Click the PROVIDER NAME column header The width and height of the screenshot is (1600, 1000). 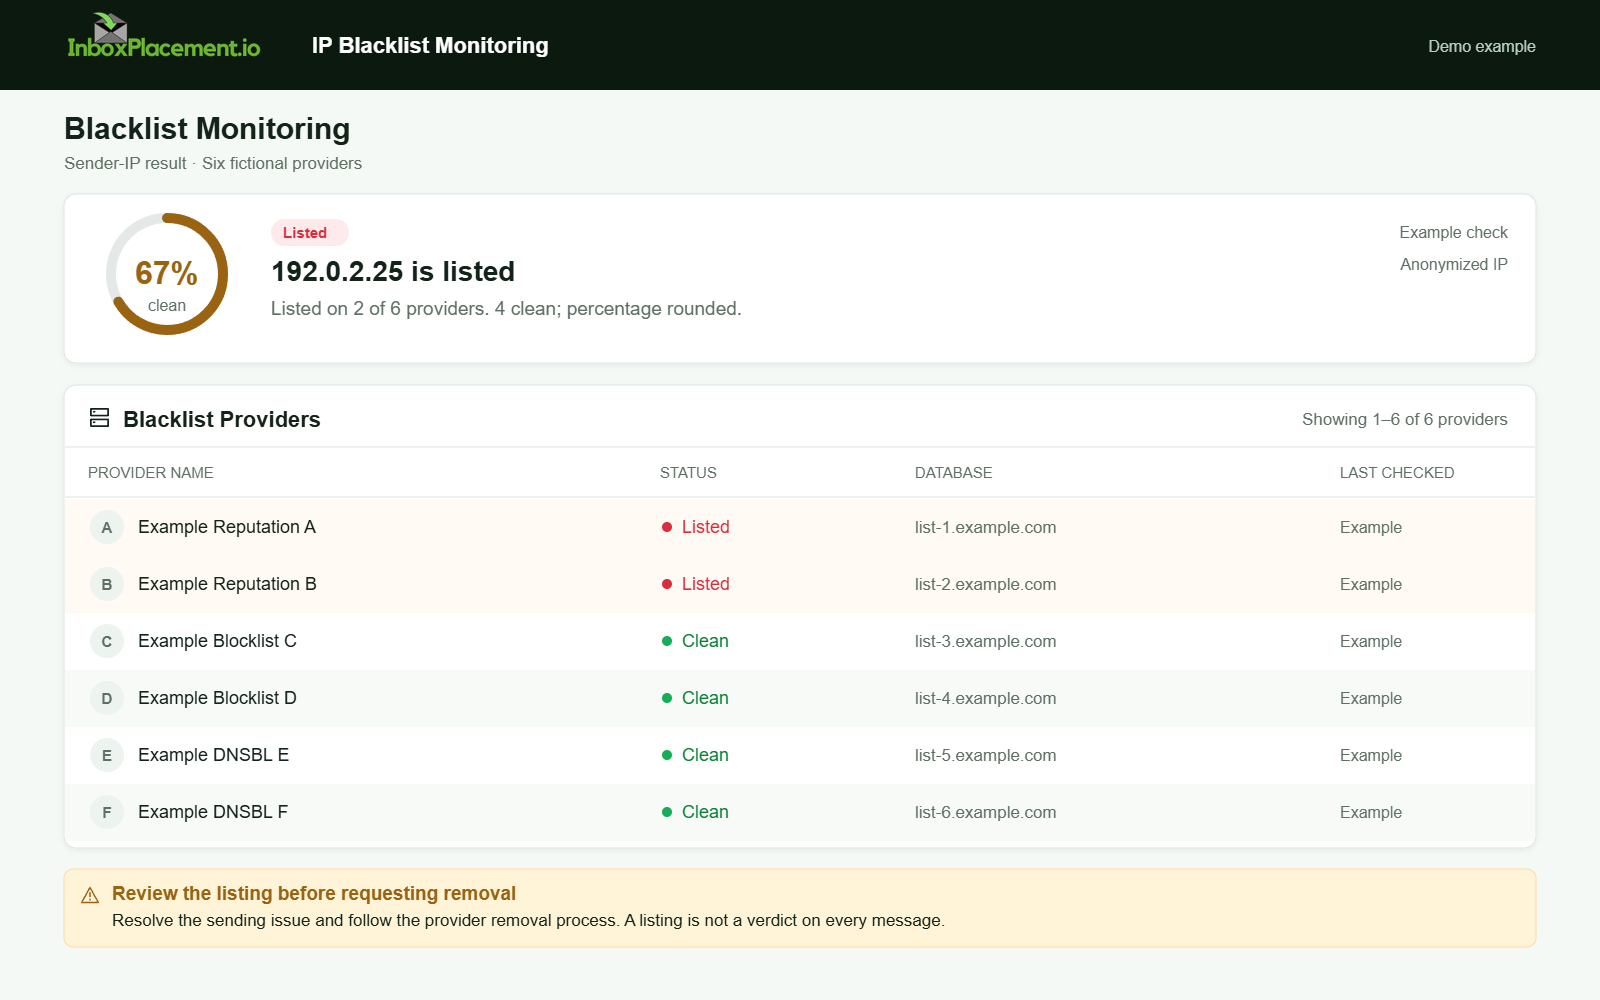[151, 473]
